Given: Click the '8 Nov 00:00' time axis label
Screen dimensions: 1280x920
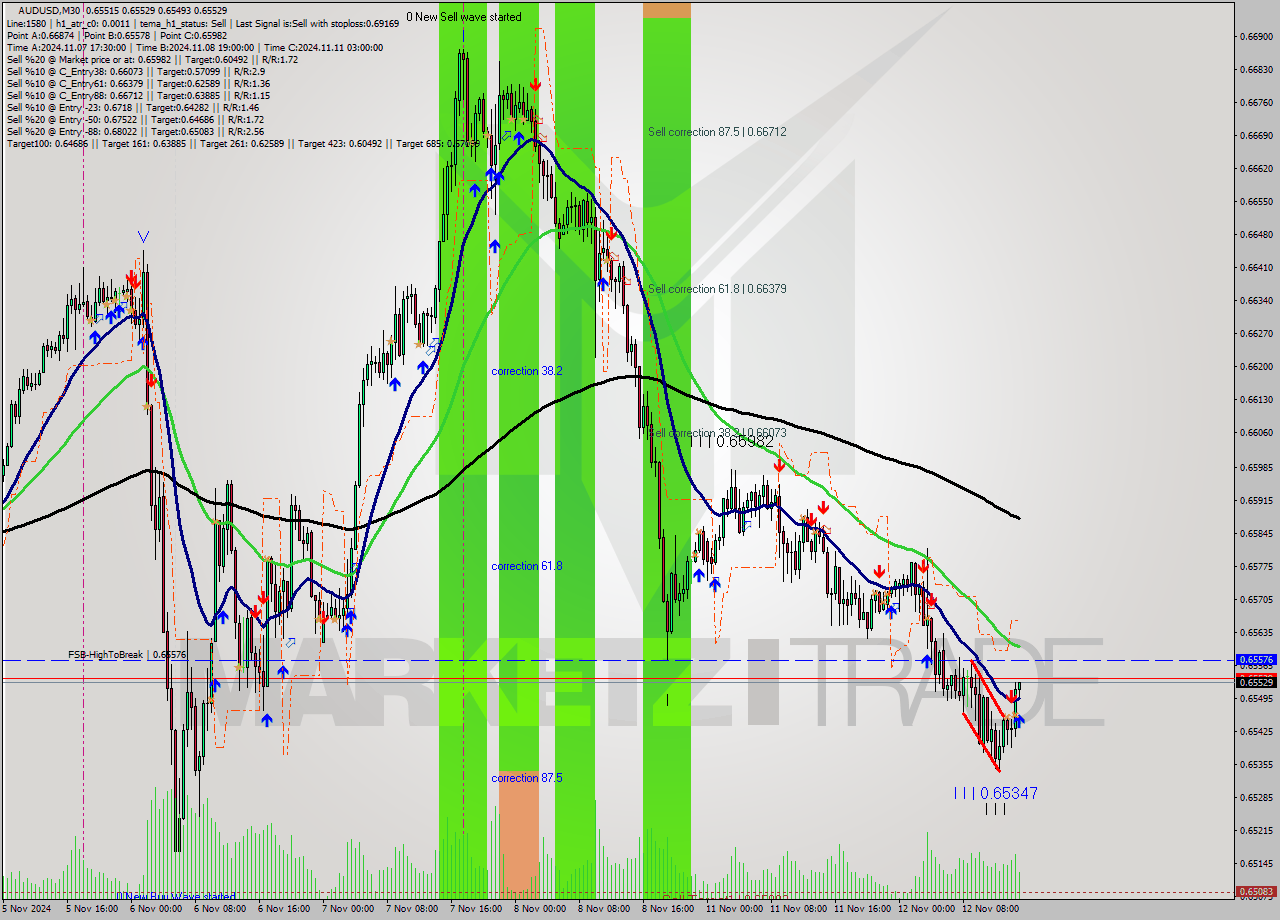Looking at the screenshot, I should [x=540, y=909].
